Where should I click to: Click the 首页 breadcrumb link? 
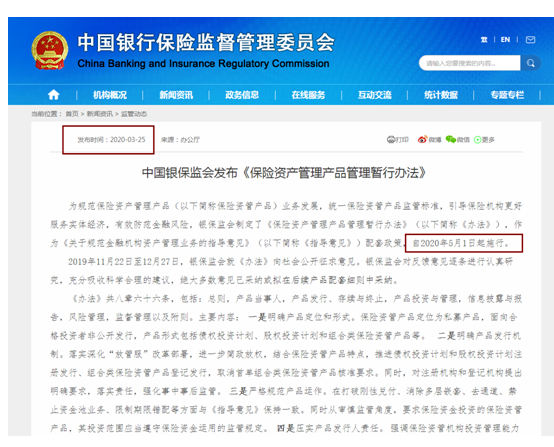tap(72, 114)
